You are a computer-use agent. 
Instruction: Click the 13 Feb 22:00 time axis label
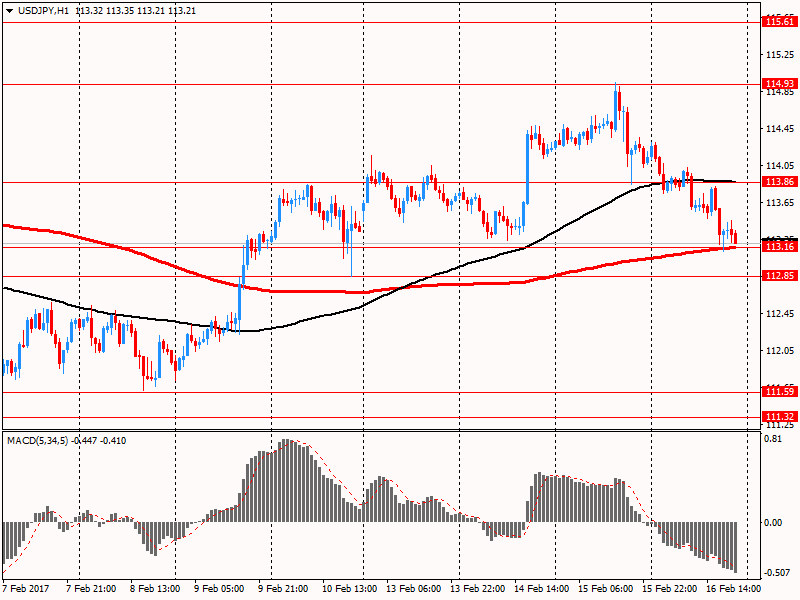(478, 589)
